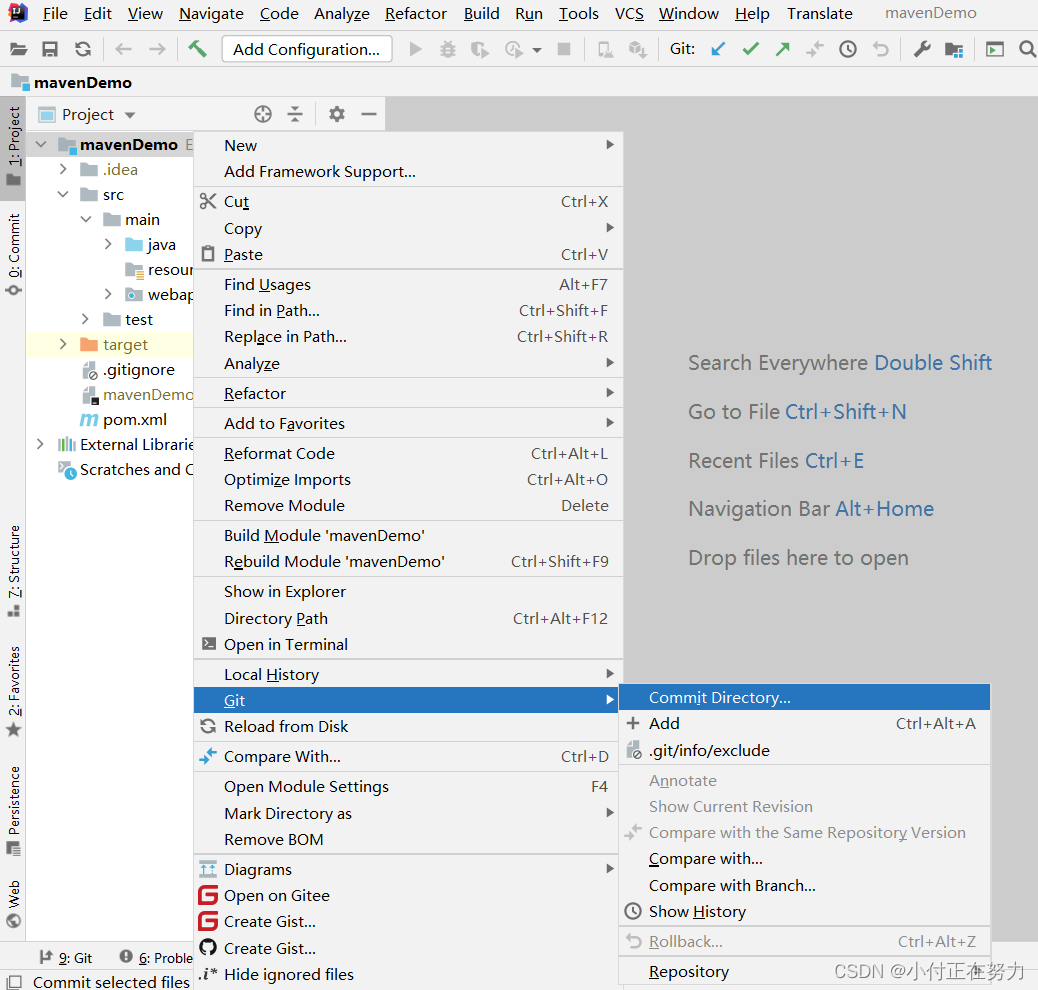Toggle the Persistence tool window tab

tap(13, 810)
